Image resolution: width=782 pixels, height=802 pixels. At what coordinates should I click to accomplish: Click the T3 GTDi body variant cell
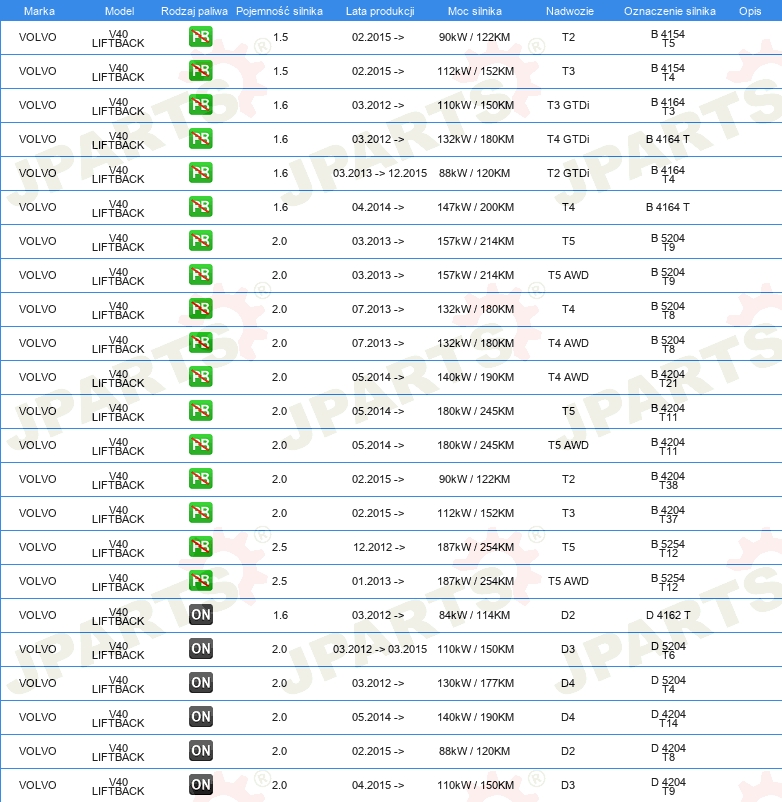pos(568,105)
